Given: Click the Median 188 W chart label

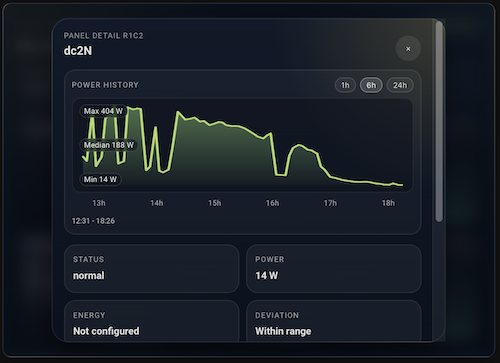Looking at the screenshot, I should coord(109,145).
